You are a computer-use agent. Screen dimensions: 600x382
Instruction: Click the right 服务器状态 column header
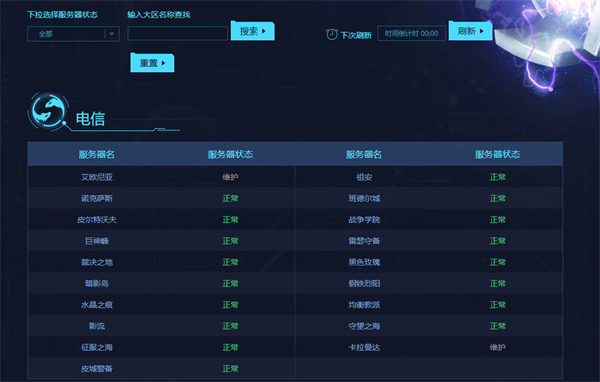[x=497, y=154]
